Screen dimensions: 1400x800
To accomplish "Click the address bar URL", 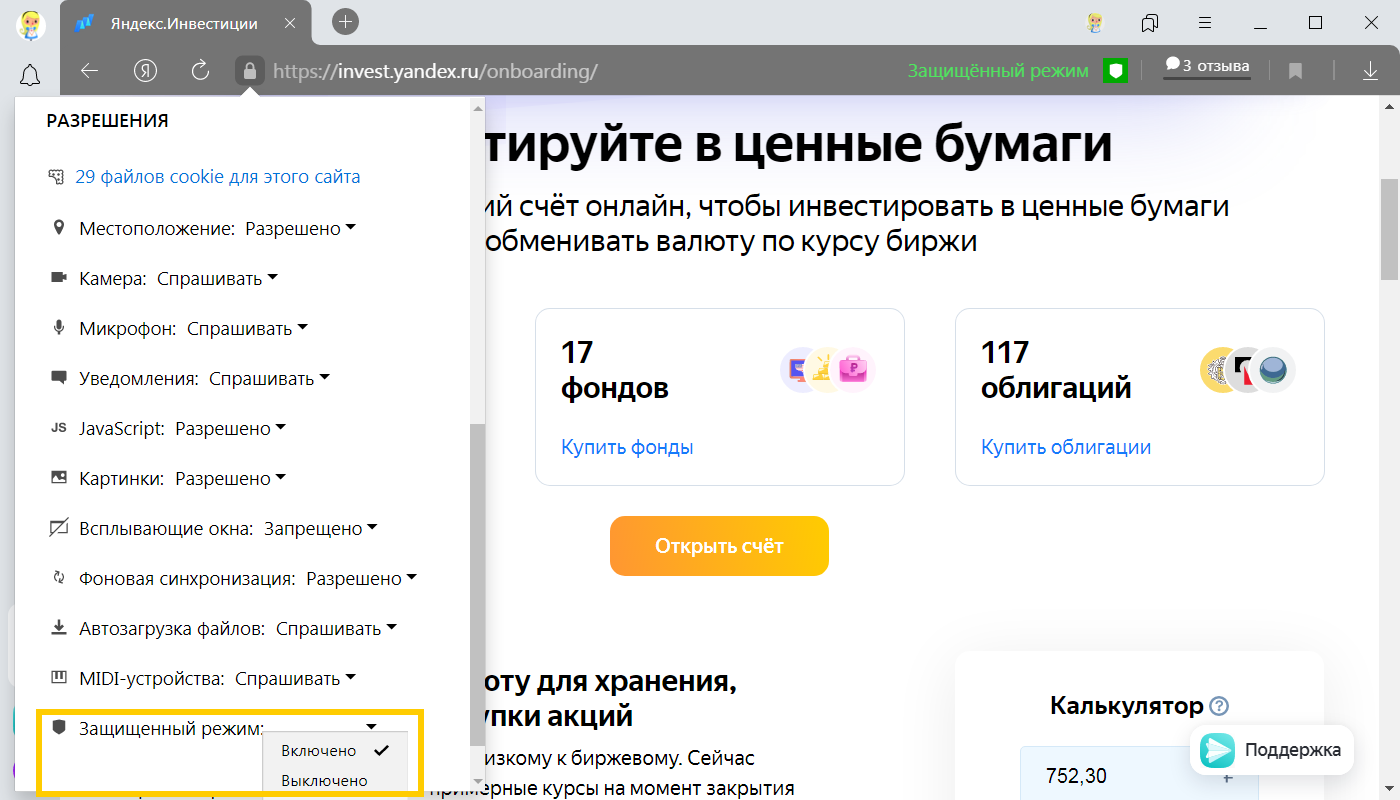I will tap(435, 71).
